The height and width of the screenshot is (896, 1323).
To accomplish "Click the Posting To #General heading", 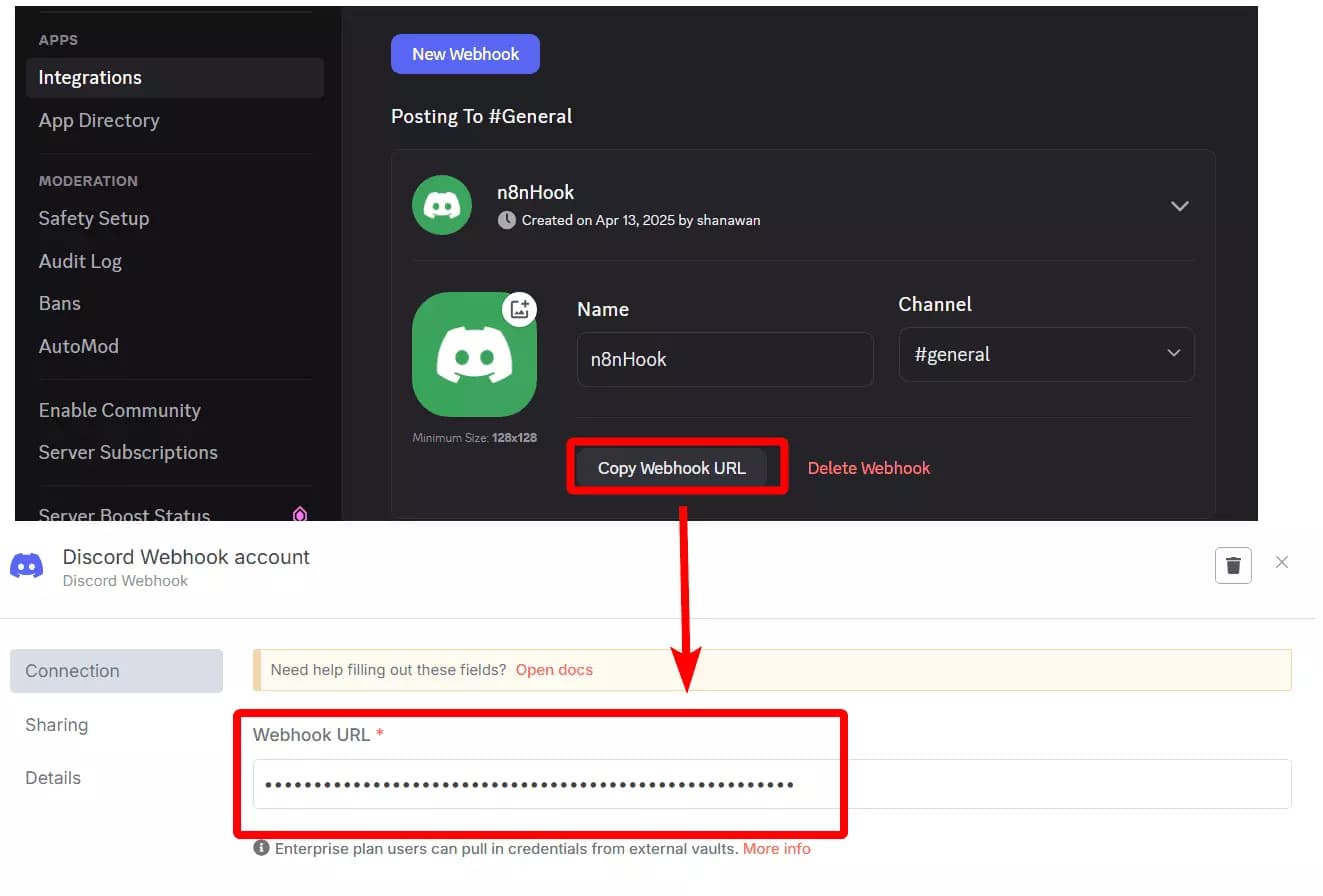I will pyautogui.click(x=482, y=116).
